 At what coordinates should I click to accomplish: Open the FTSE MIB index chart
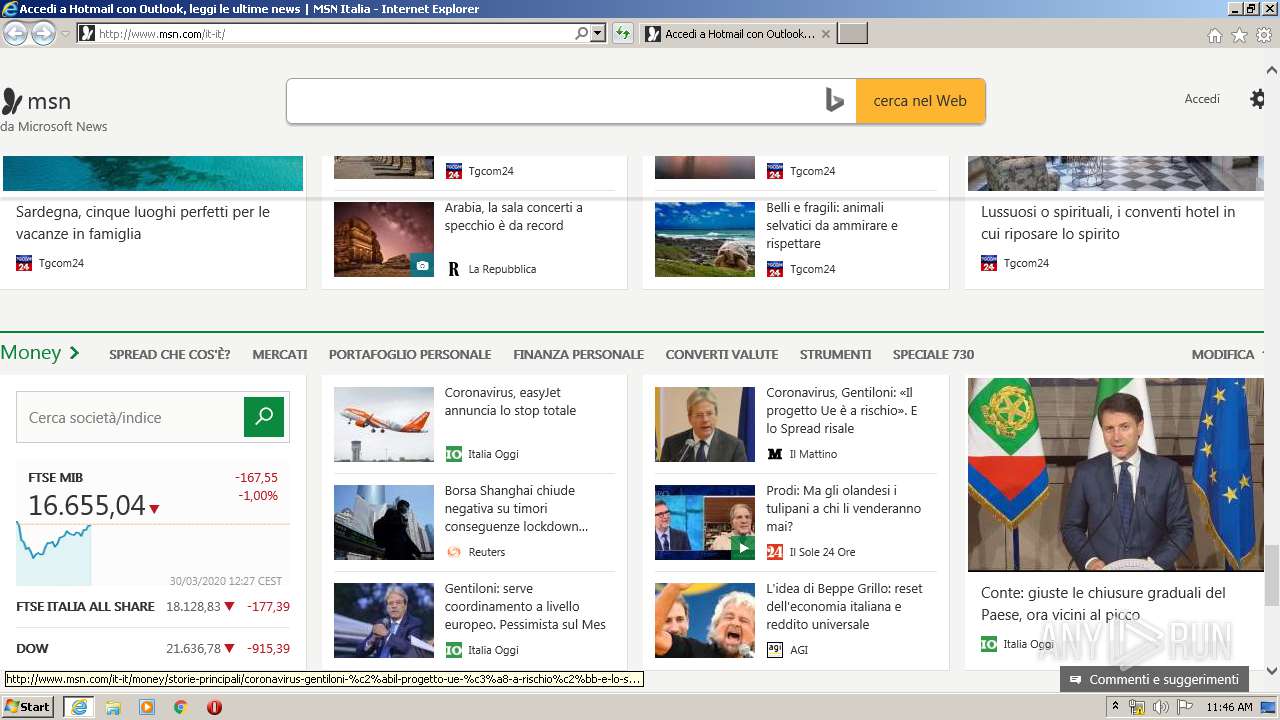tap(153, 524)
